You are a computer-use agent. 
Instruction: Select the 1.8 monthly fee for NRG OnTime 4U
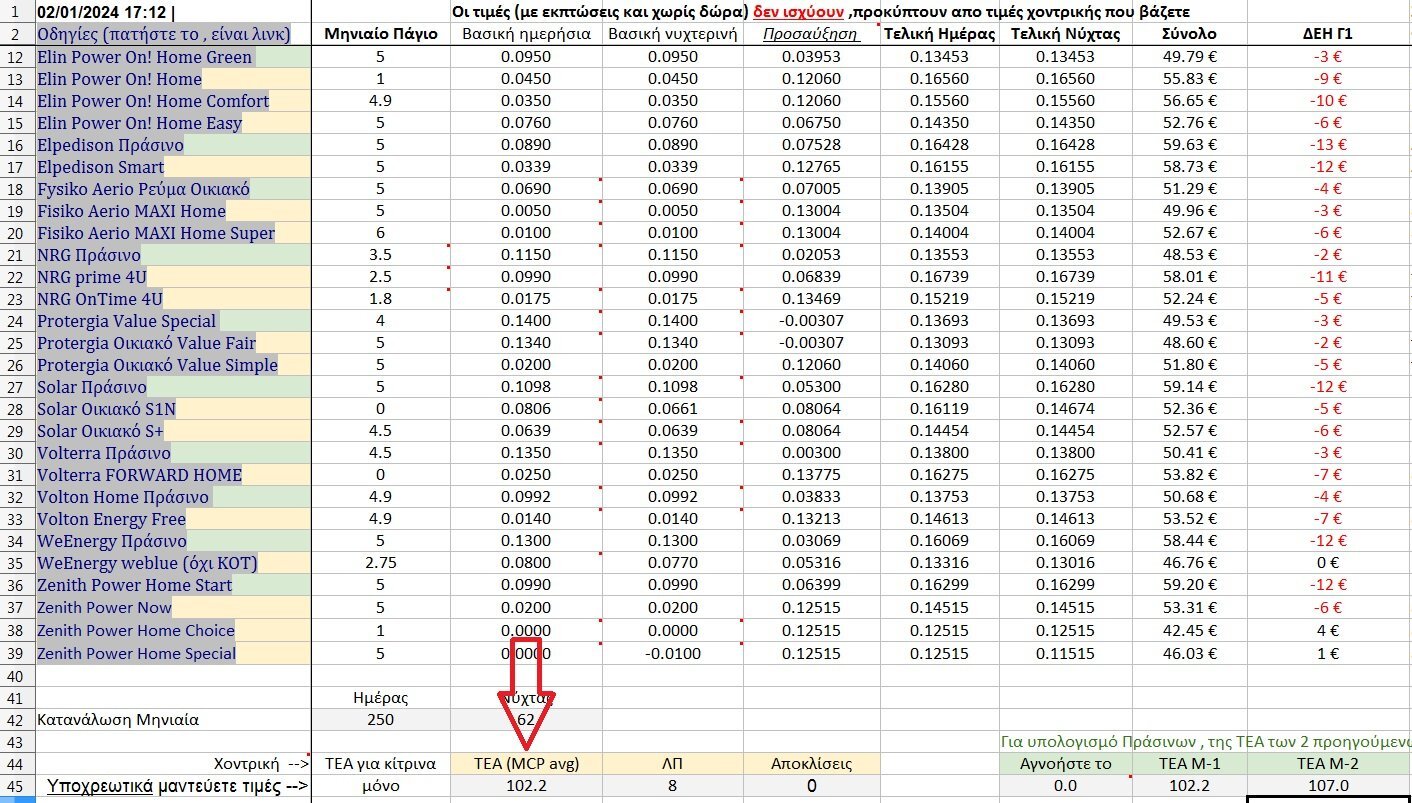[x=381, y=299]
